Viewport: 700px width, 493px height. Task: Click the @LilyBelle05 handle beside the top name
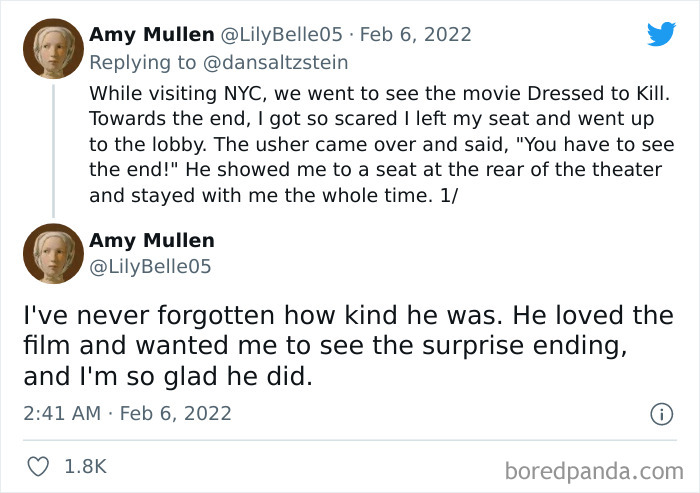point(284,35)
